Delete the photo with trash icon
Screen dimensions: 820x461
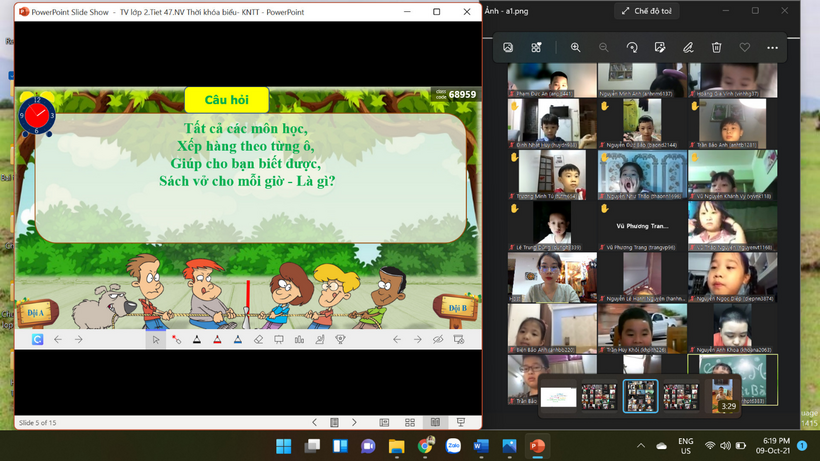(716, 47)
